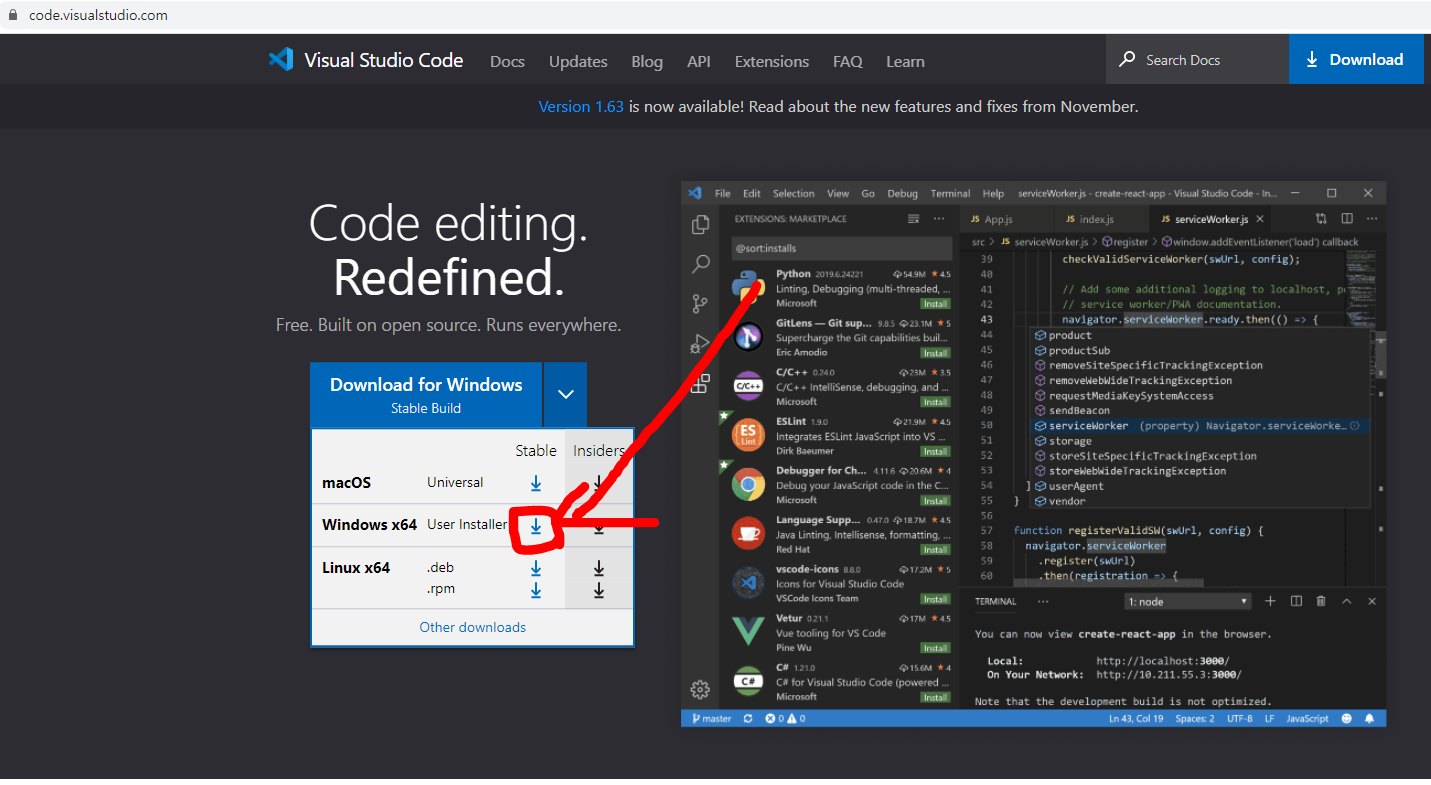This screenshot has width=1431, height=785.
Task: Open the Version 1.63 link
Action: [581, 106]
